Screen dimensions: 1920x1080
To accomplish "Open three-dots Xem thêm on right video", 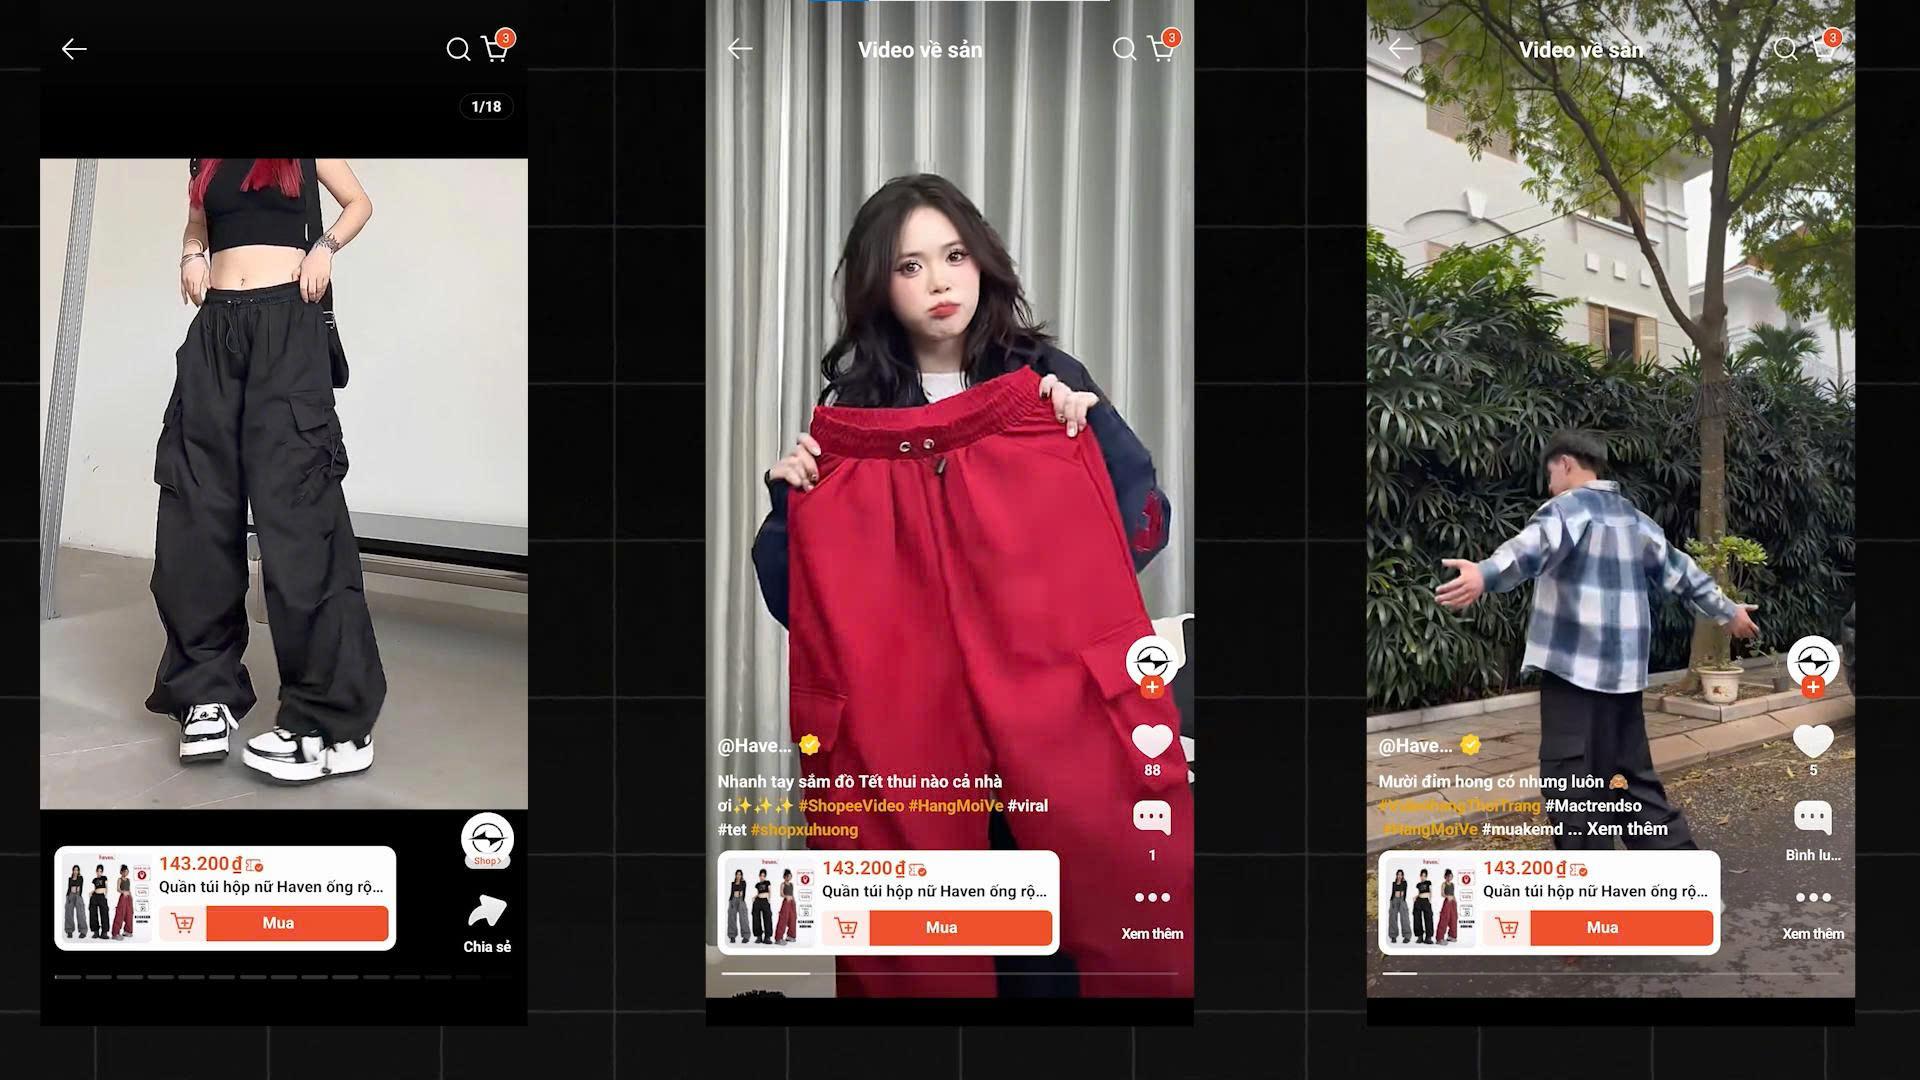I will tap(1812, 898).
